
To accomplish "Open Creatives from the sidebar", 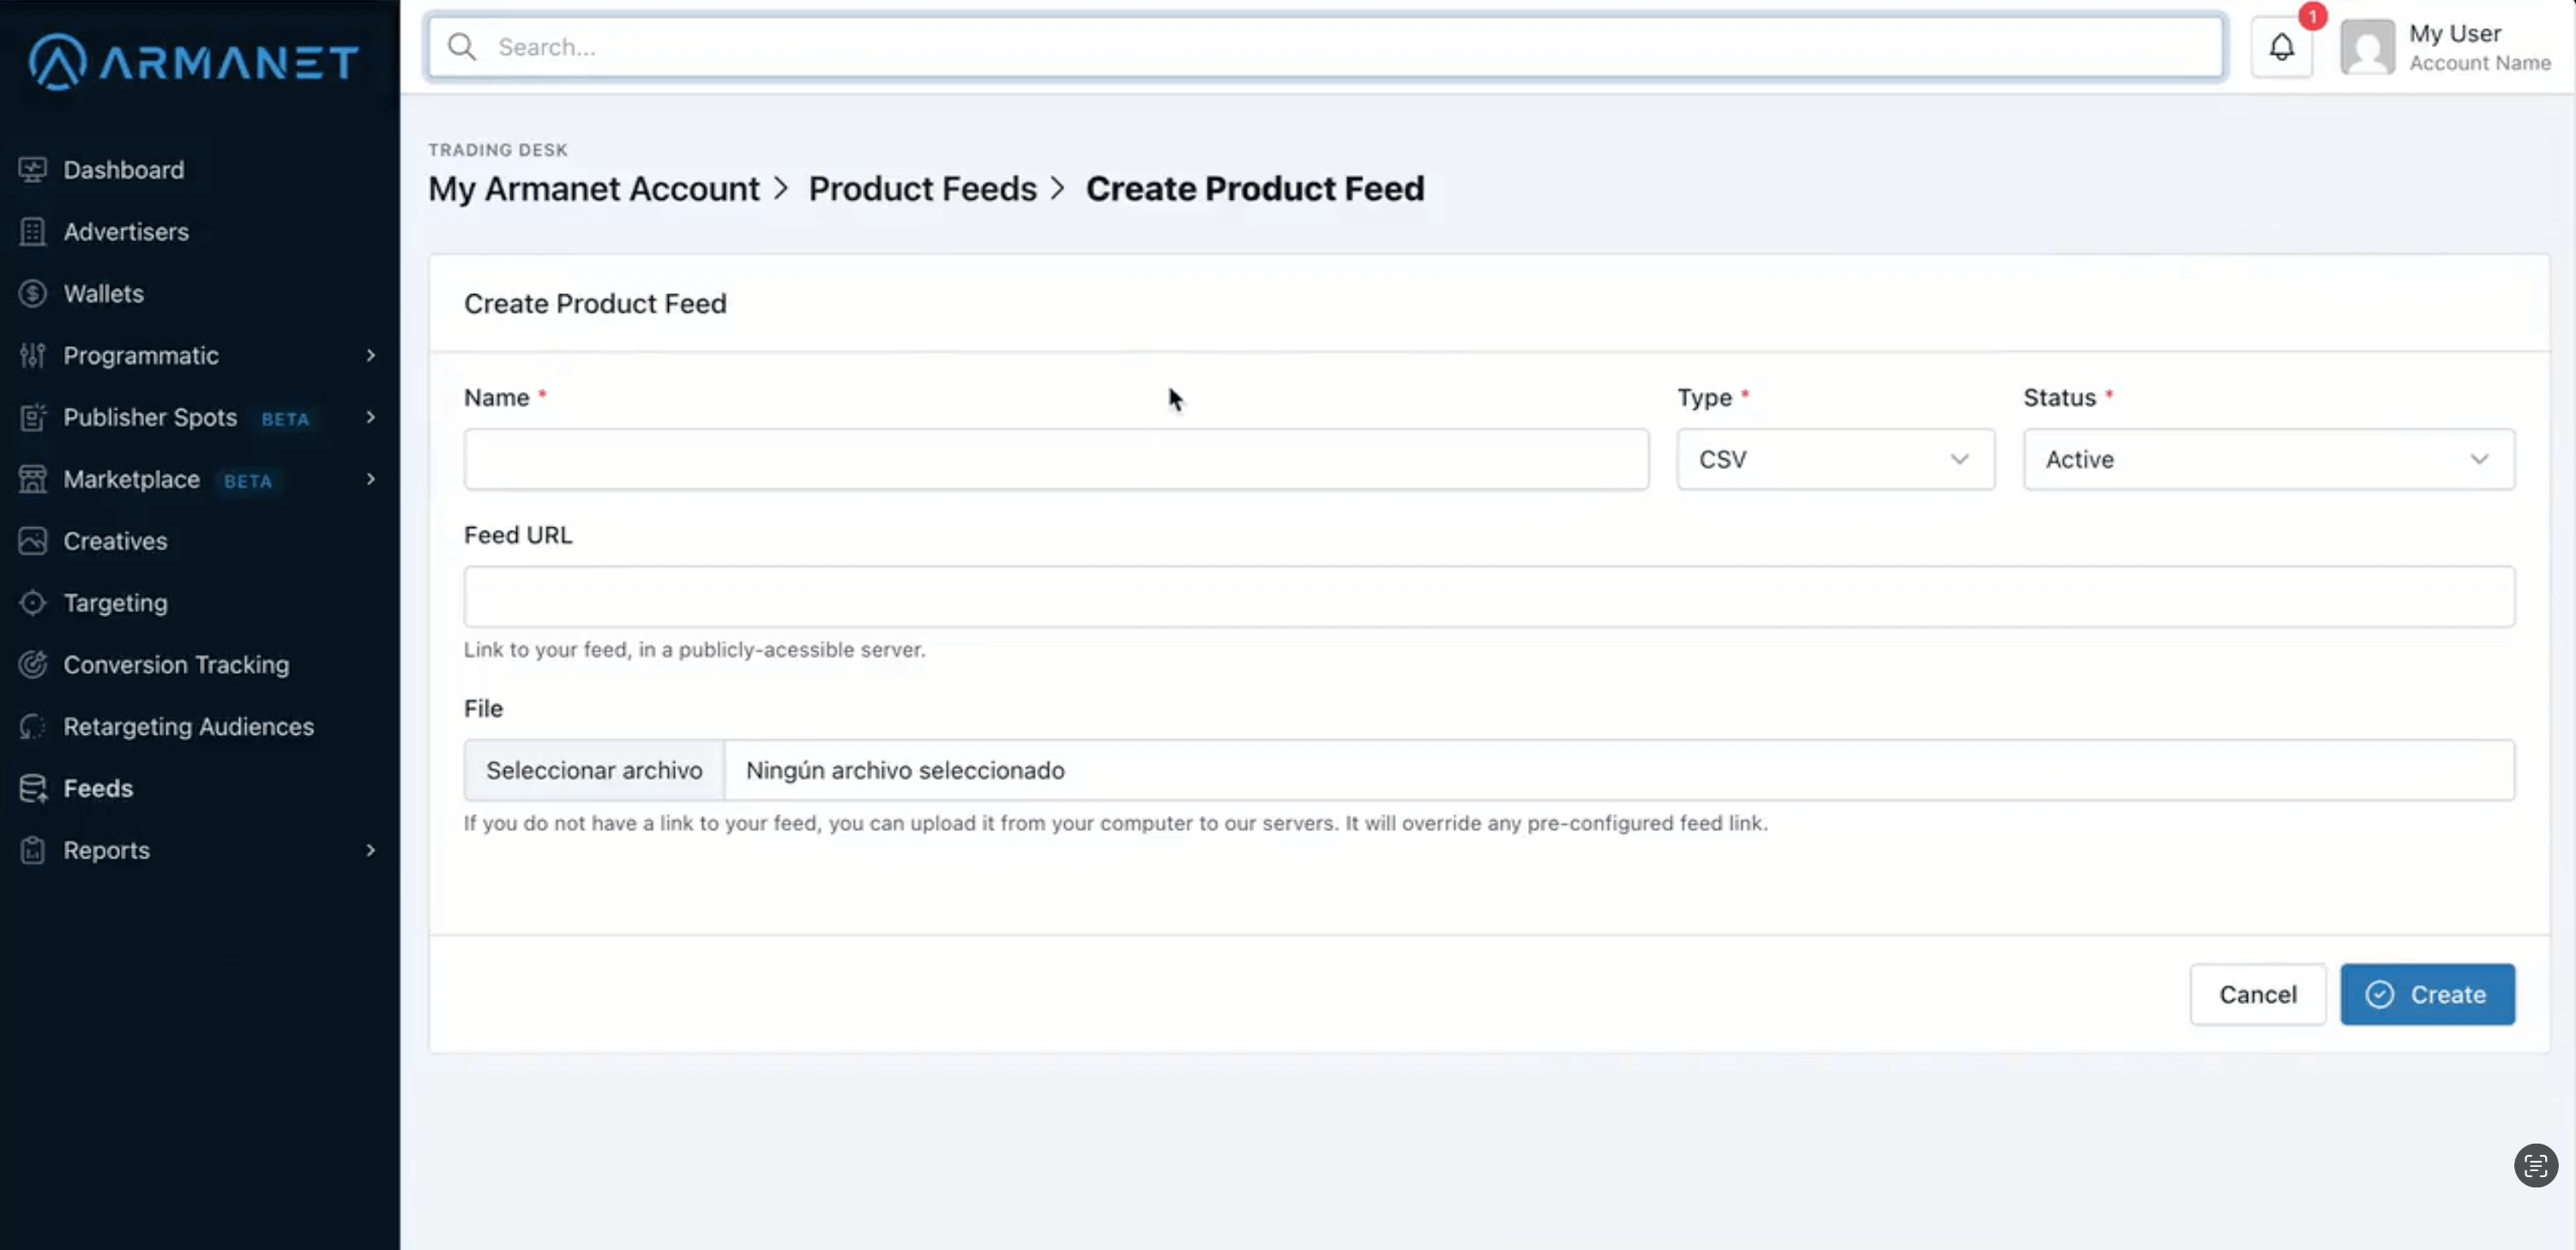I will point(115,541).
